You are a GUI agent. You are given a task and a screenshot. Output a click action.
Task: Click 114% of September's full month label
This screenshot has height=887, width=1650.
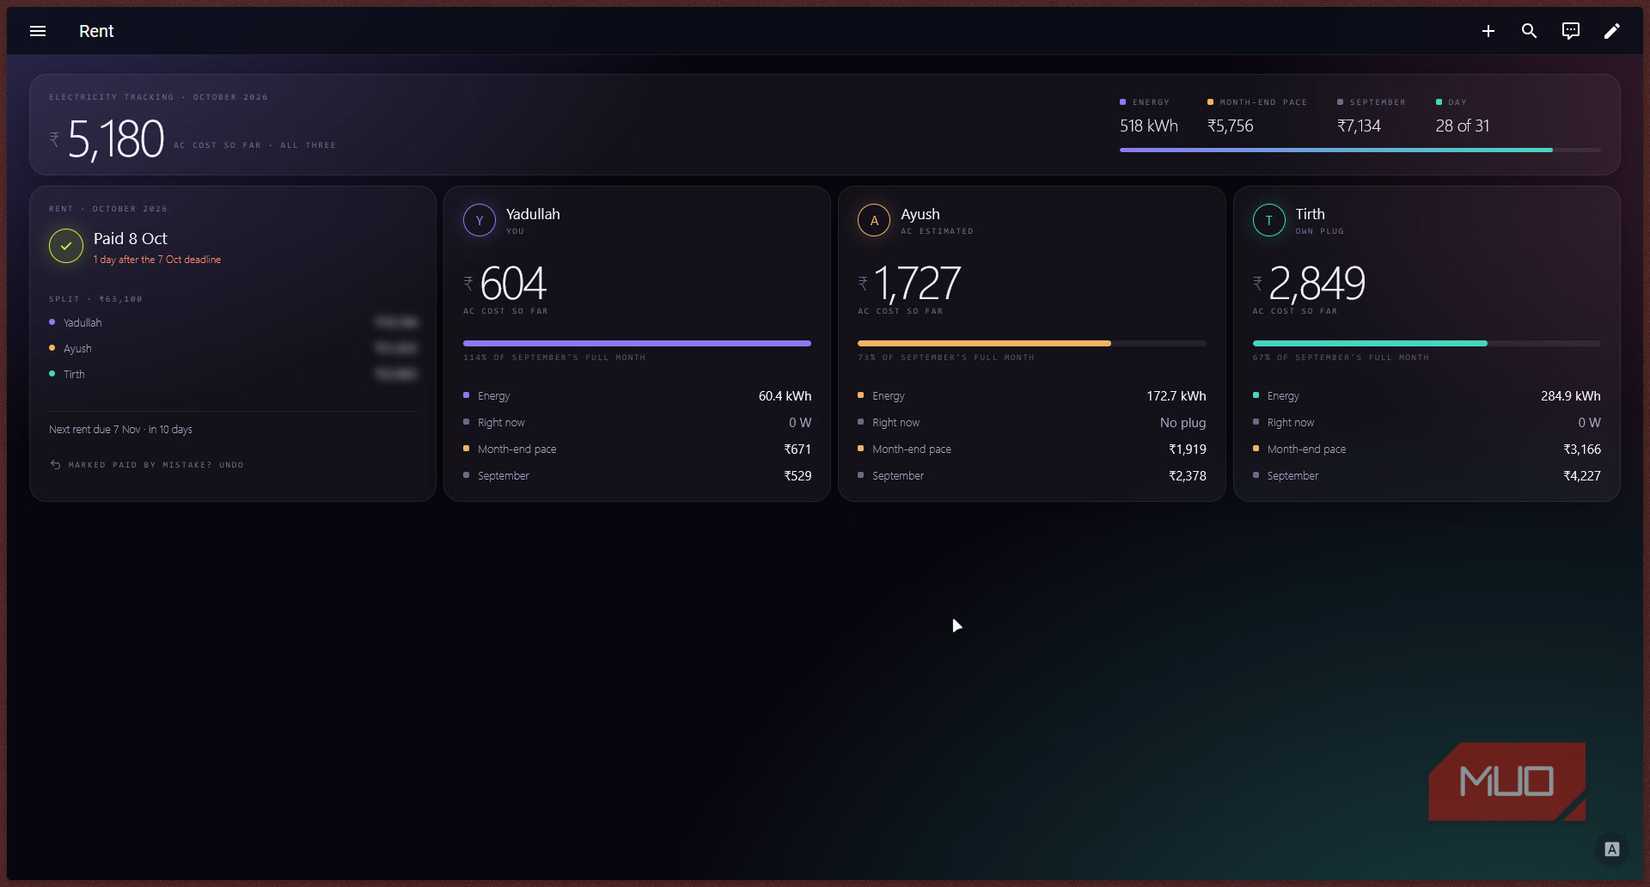point(554,357)
